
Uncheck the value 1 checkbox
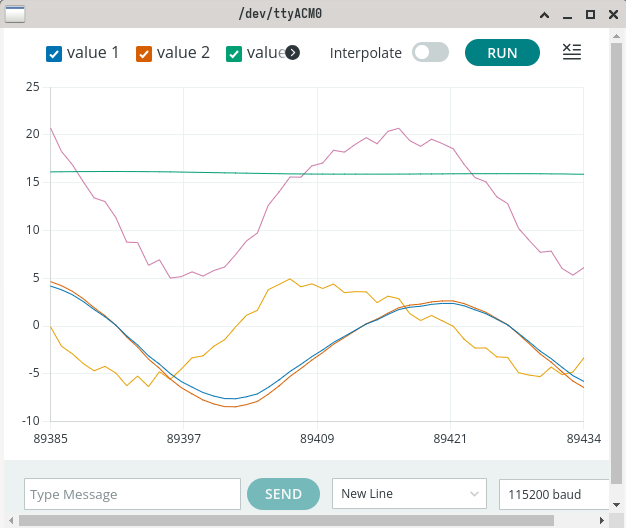point(55,54)
